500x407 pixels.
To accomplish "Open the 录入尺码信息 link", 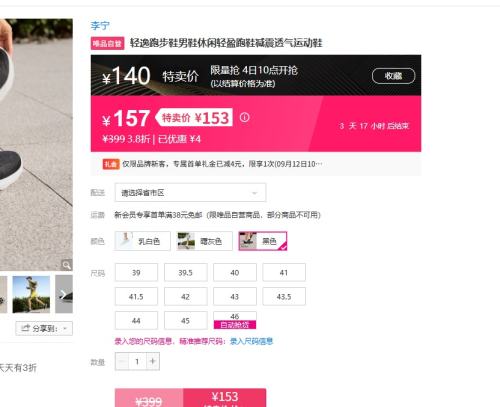I will point(251,341).
